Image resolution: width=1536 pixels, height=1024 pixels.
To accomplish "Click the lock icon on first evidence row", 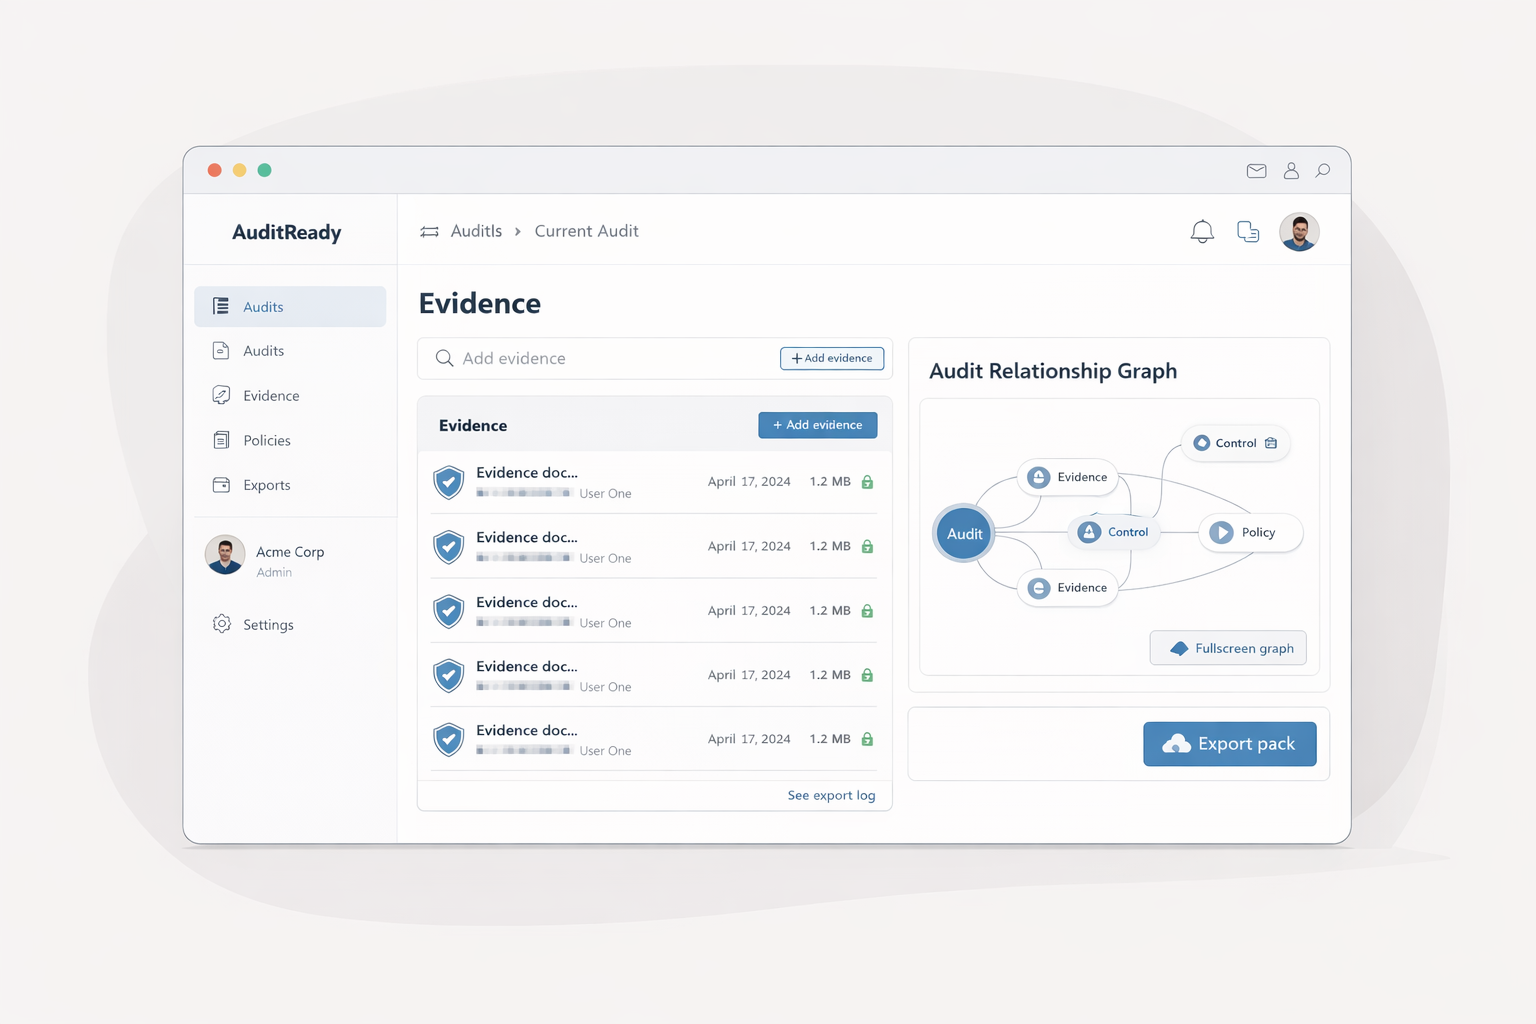I will (867, 482).
